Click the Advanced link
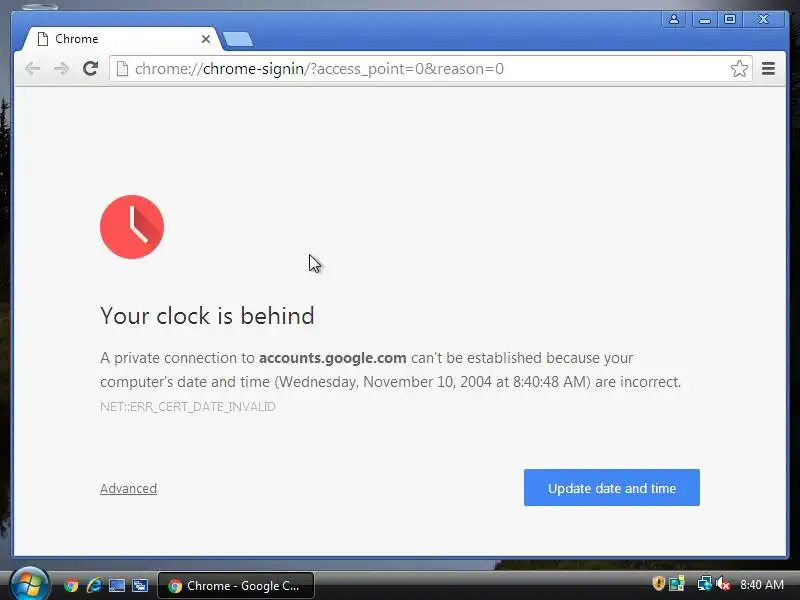The width and height of the screenshot is (800, 600). coord(129,488)
